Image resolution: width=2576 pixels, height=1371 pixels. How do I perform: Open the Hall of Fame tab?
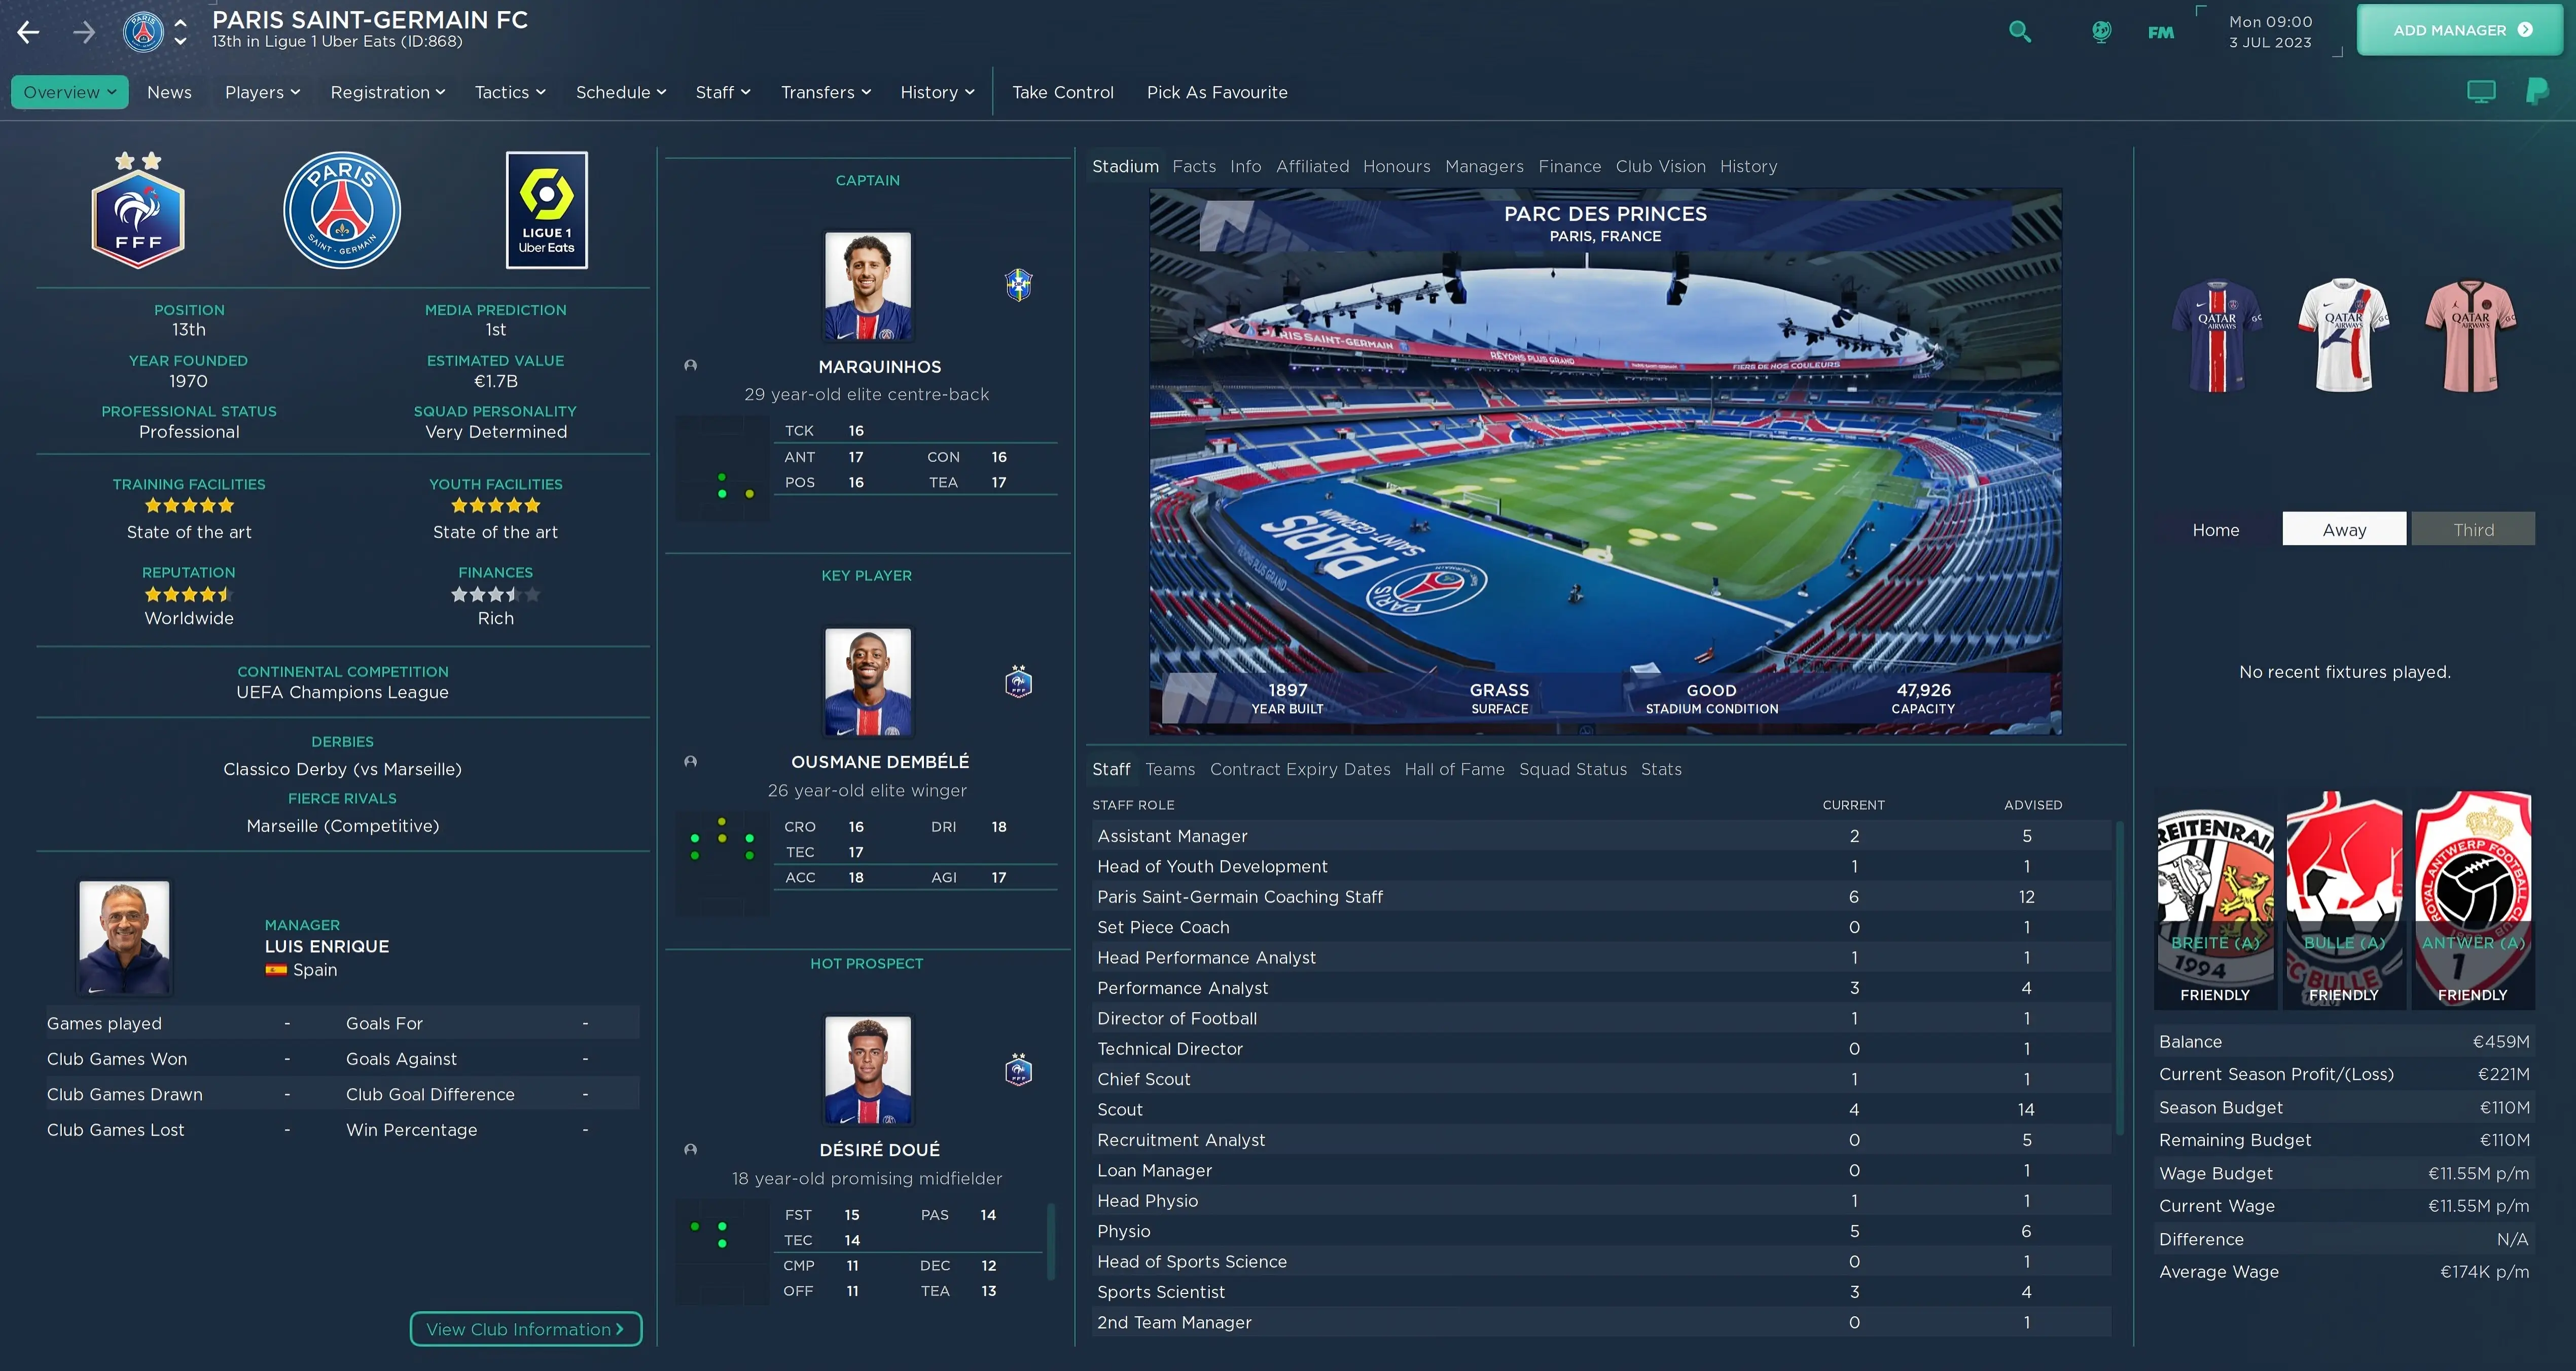tap(1454, 769)
